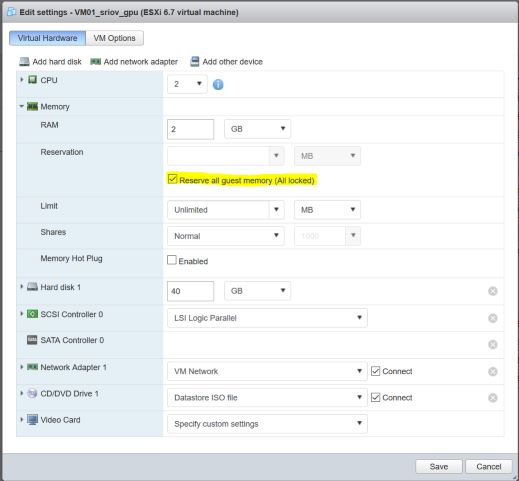This screenshot has height=481, width=519.
Task: Open the memory Shares Normal dropdown
Action: click(x=226, y=236)
